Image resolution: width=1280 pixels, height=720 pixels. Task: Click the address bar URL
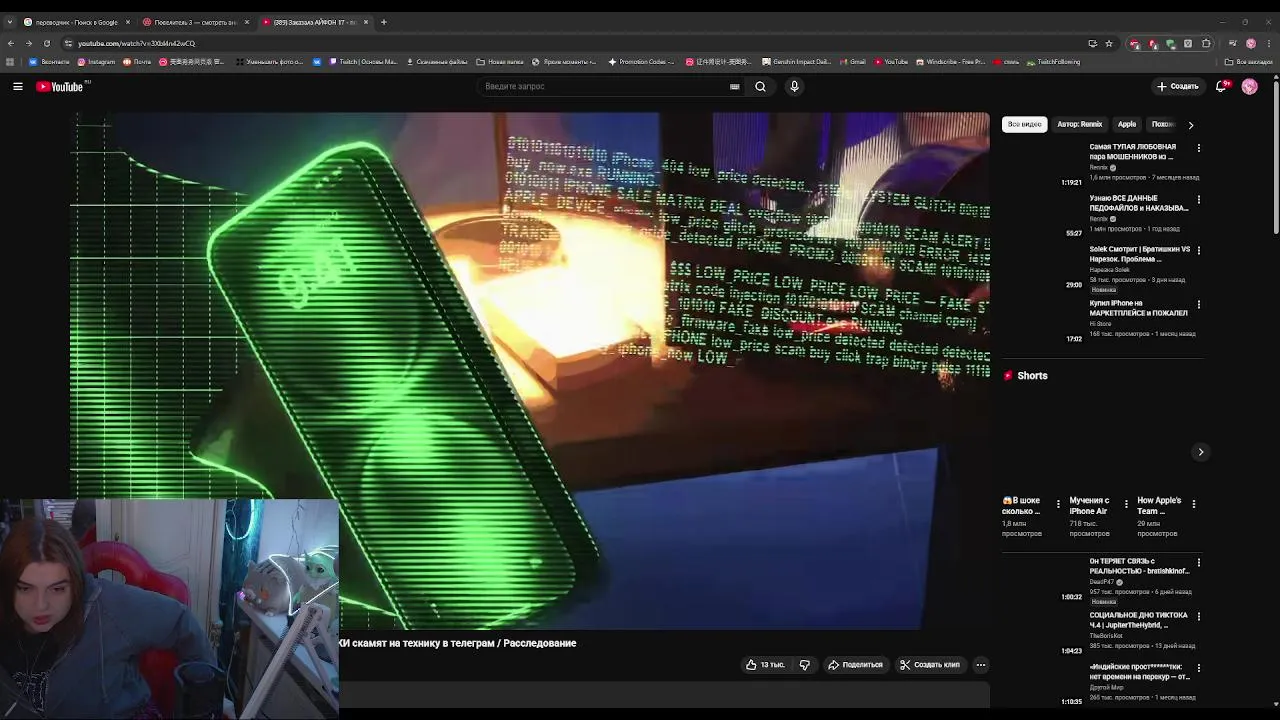(137, 43)
